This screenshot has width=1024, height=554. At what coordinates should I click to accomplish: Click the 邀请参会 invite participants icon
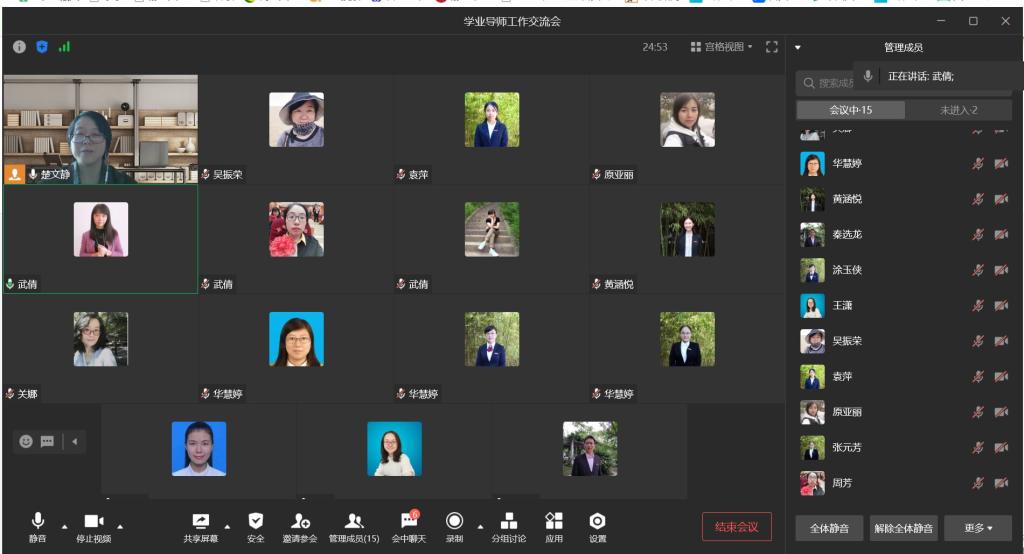point(299,522)
